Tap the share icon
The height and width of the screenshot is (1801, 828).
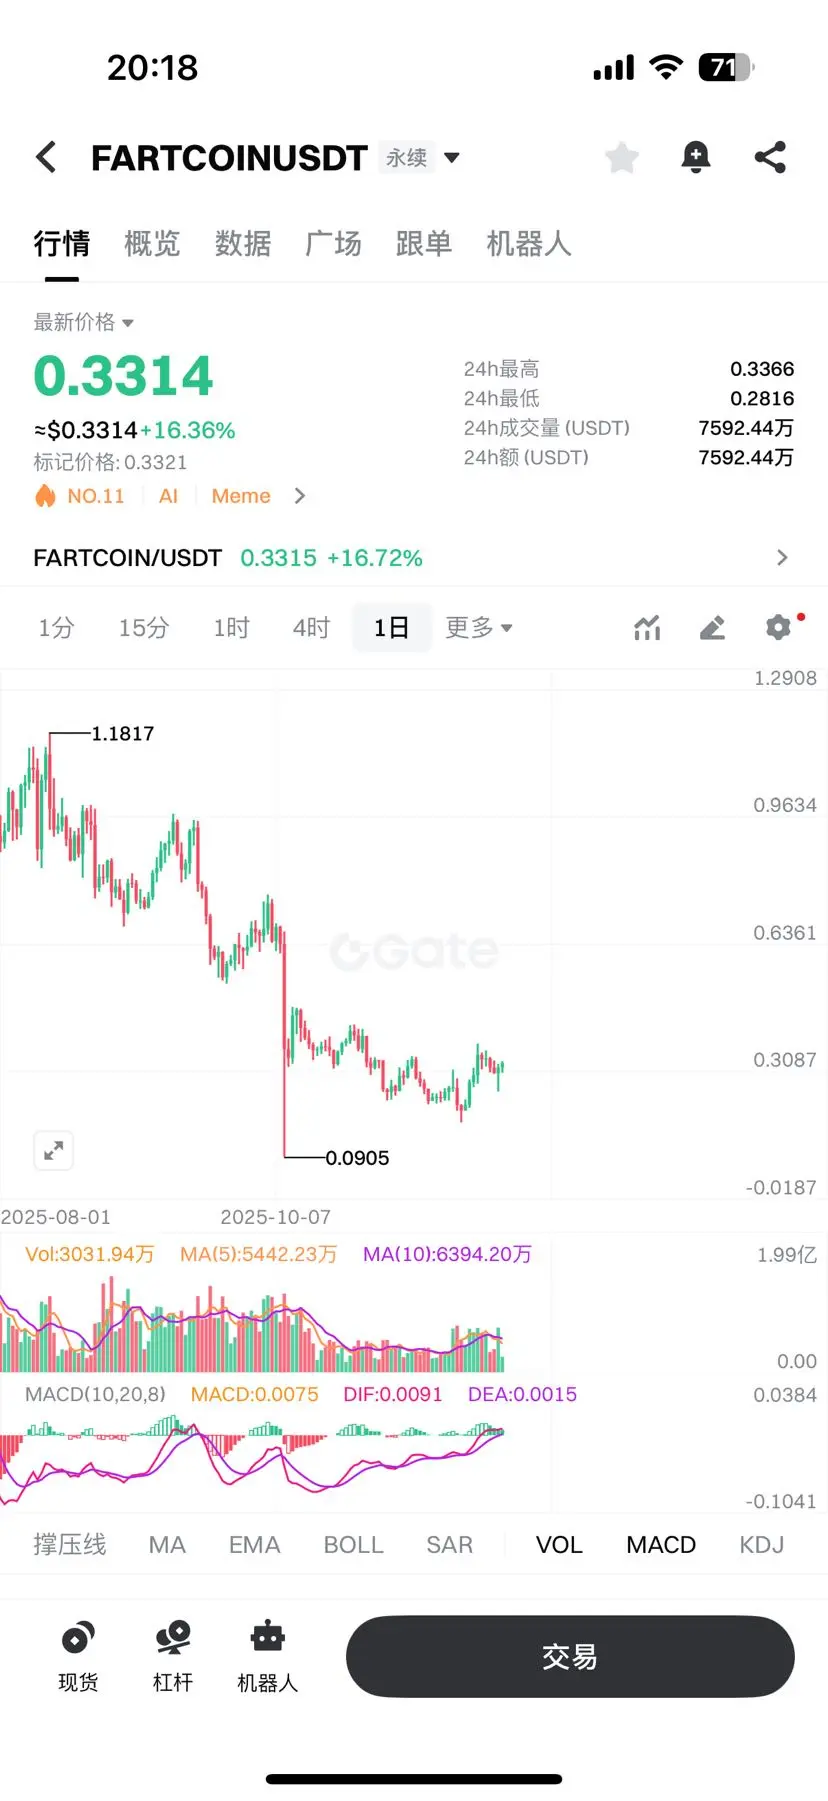pyautogui.click(x=770, y=157)
